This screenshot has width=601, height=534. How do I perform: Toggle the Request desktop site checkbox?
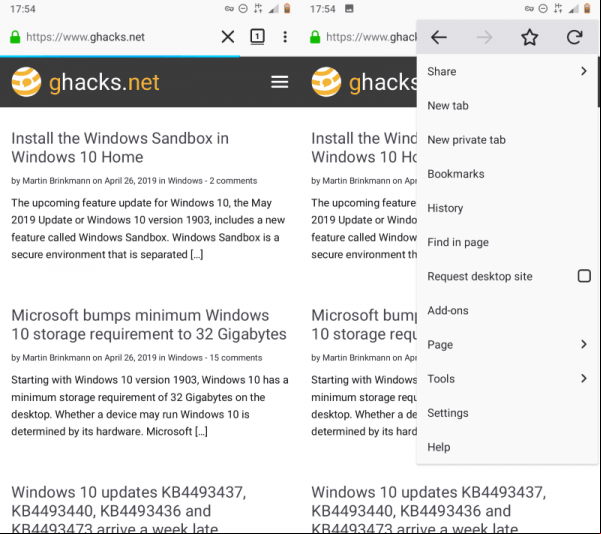click(584, 276)
